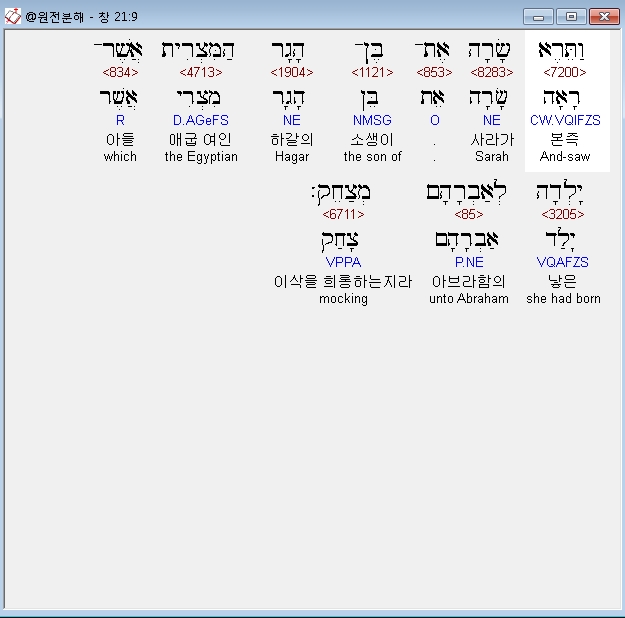
Task: Select Strong's number <1121>
Action: coord(372,72)
